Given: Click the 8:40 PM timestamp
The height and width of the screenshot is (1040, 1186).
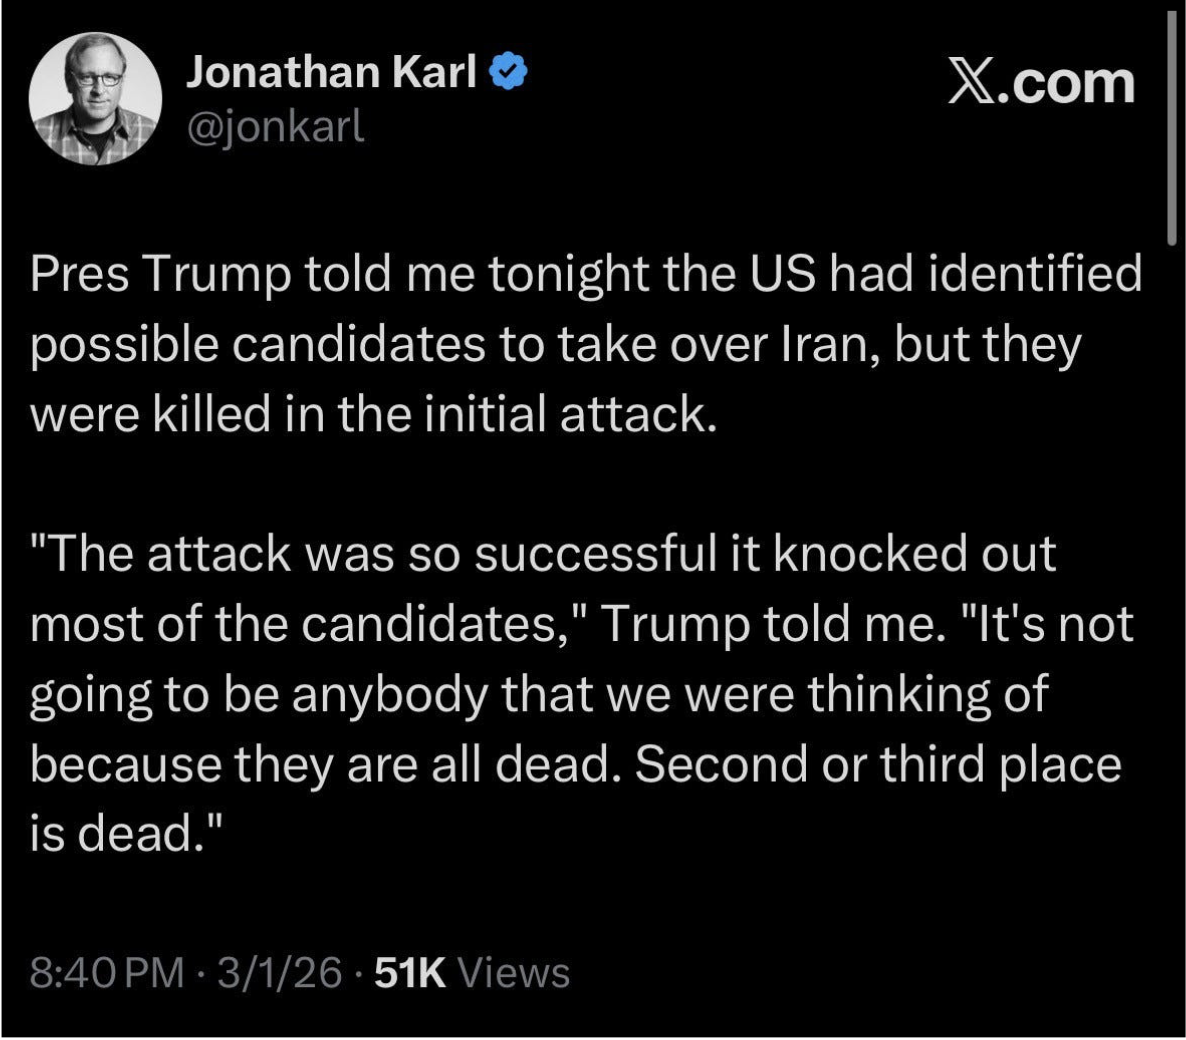Looking at the screenshot, I should pyautogui.click(x=107, y=972).
